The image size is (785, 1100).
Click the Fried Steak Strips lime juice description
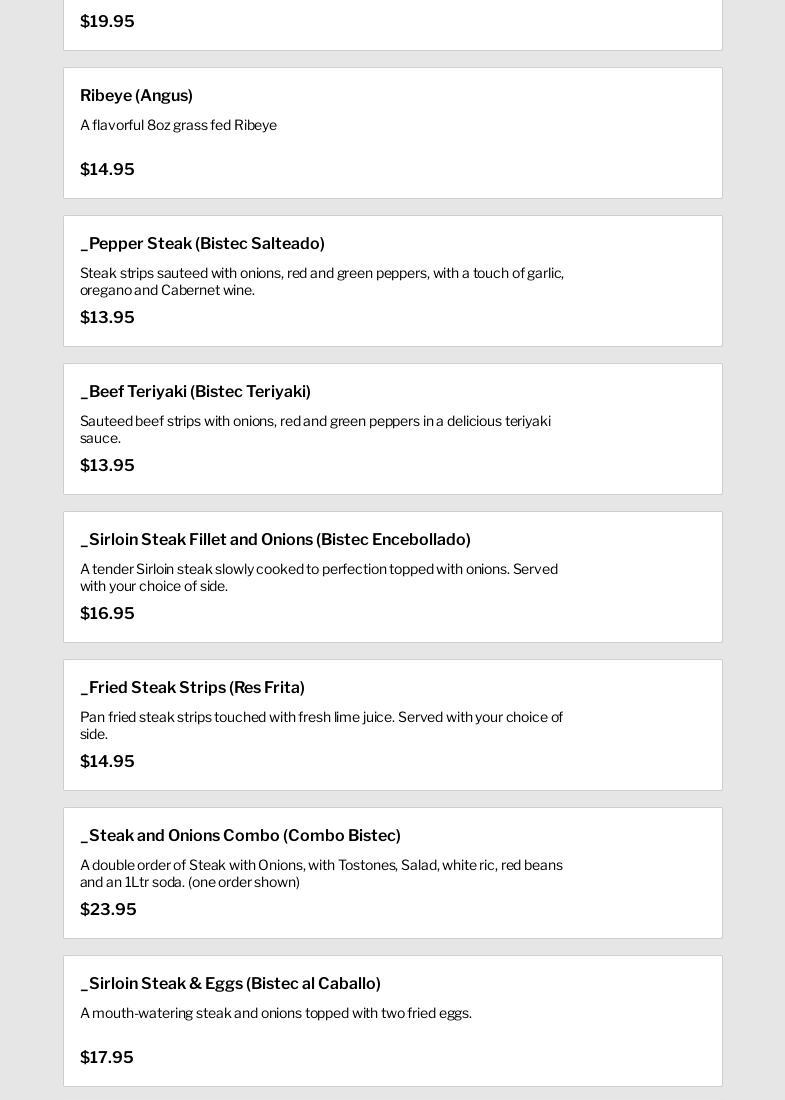pyautogui.click(x=321, y=726)
